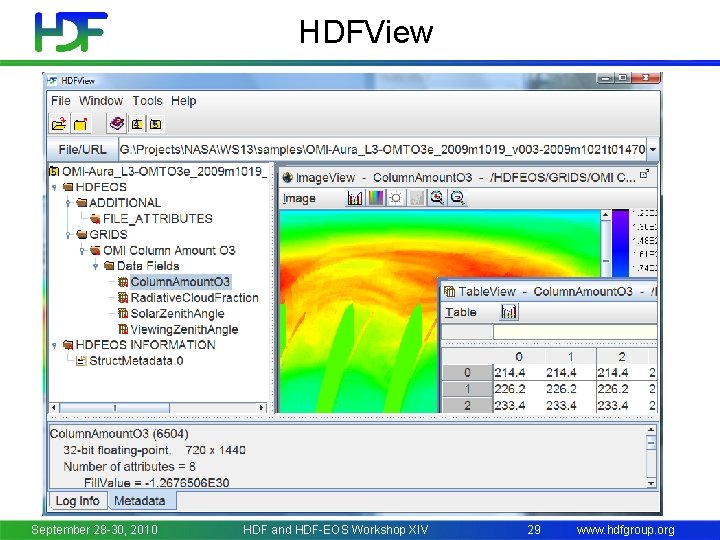Click the disabled gray ImageView toolbar icon
This screenshot has height=540, width=720.
pos(416,198)
